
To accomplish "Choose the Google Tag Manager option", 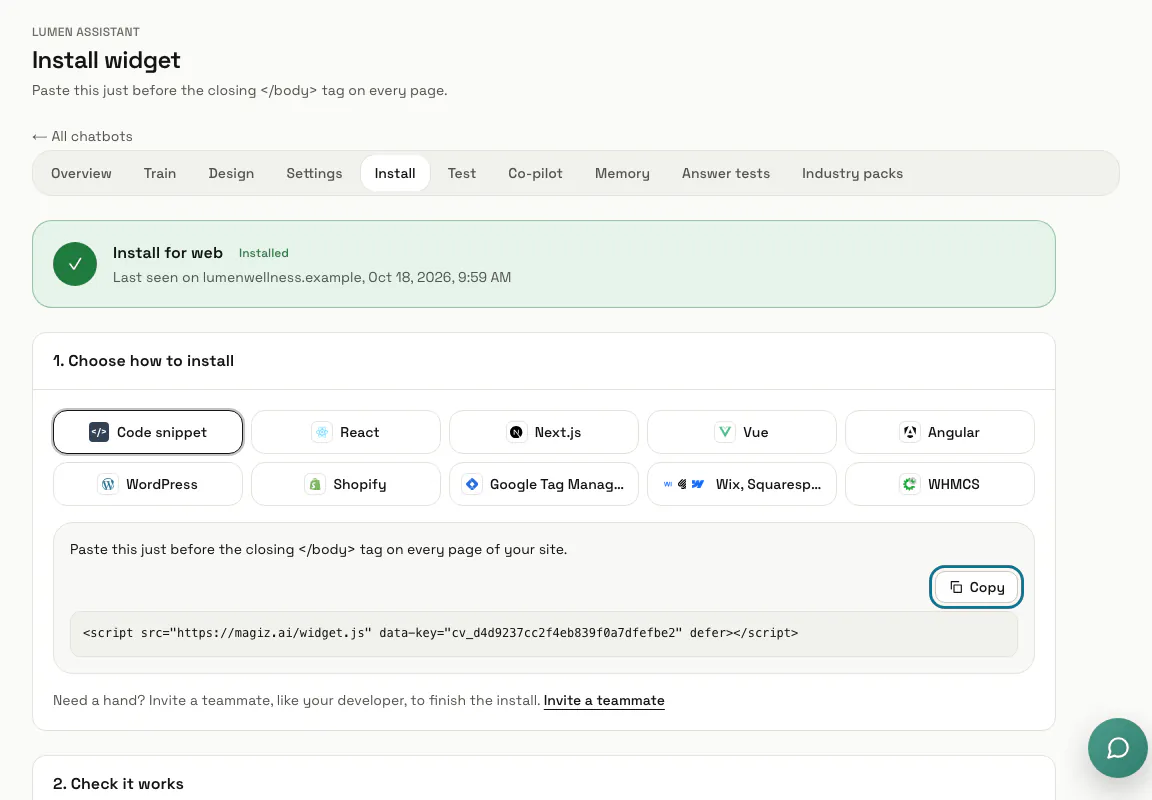I will pyautogui.click(x=544, y=484).
